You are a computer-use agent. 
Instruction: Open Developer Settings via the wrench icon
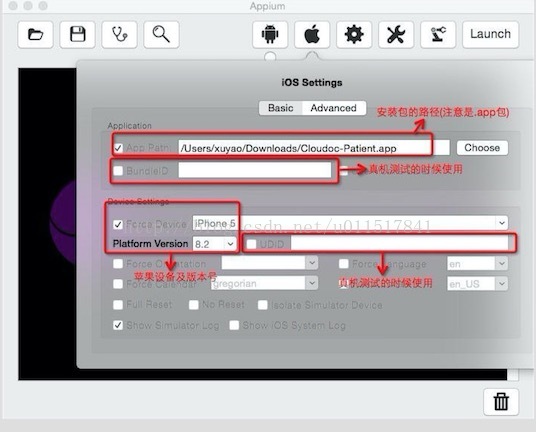[x=396, y=34]
